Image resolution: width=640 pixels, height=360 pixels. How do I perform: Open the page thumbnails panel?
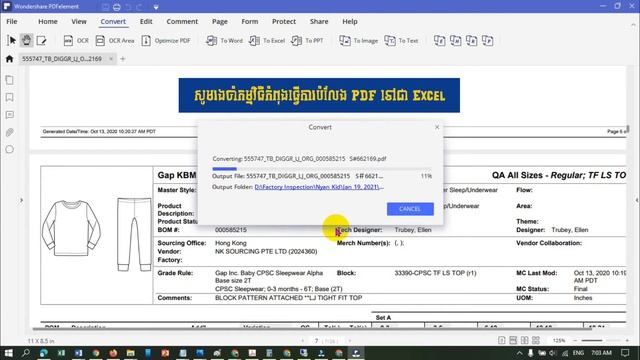[x=9, y=80]
